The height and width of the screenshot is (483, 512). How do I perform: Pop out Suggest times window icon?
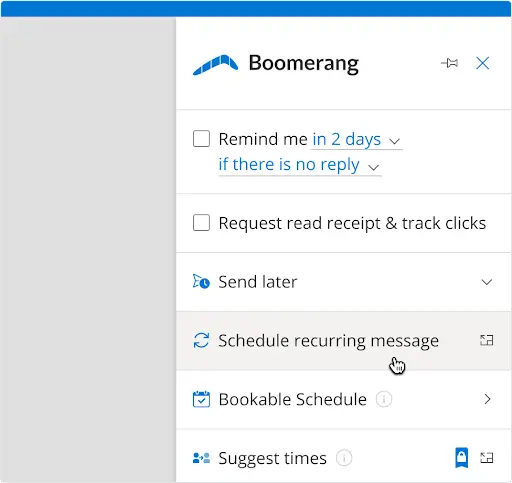(487, 458)
